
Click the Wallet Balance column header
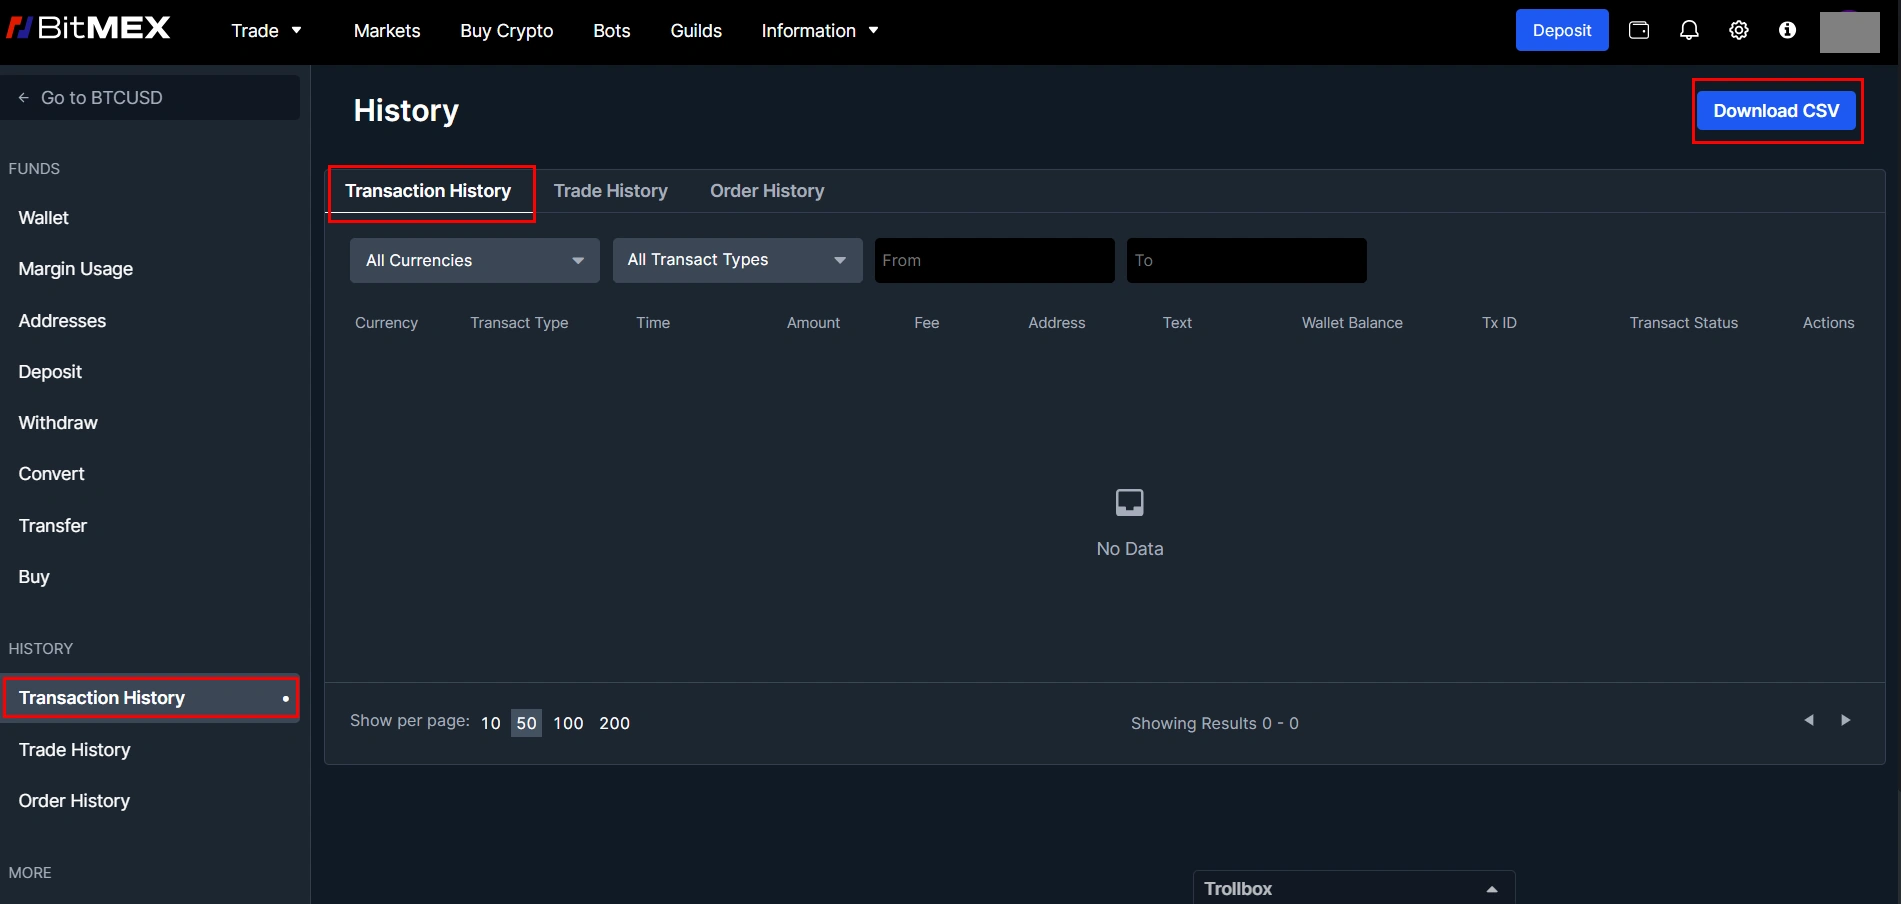coord(1352,323)
